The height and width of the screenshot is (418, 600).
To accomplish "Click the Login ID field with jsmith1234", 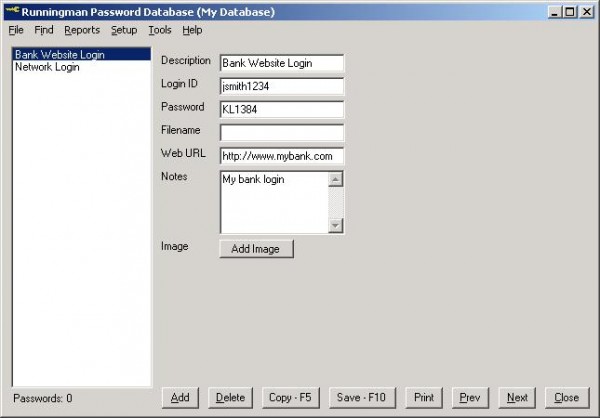I will [x=282, y=87].
